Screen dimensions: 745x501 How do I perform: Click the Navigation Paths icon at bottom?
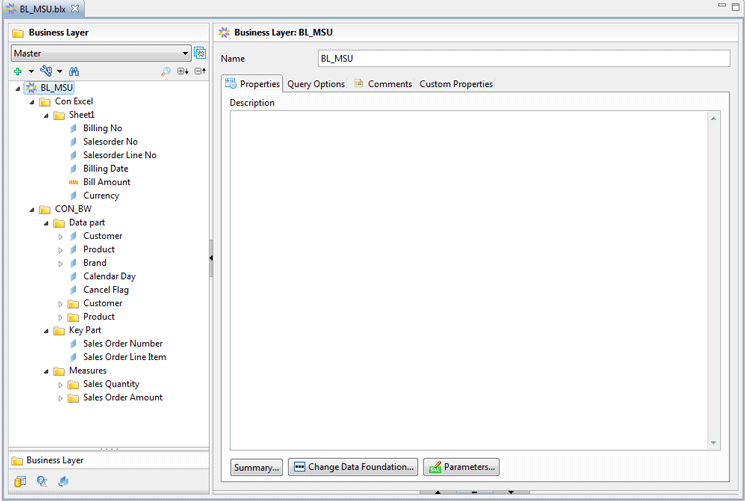63,482
